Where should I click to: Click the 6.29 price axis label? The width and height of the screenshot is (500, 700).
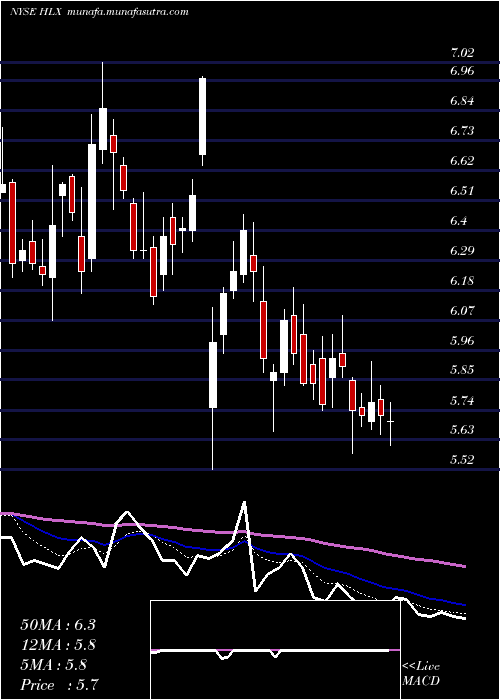(x=462, y=250)
